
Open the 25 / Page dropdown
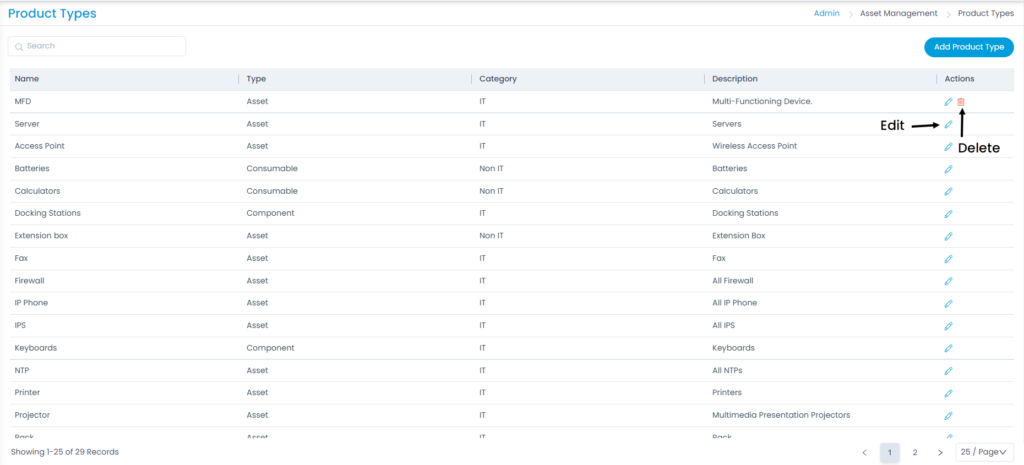(x=984, y=452)
